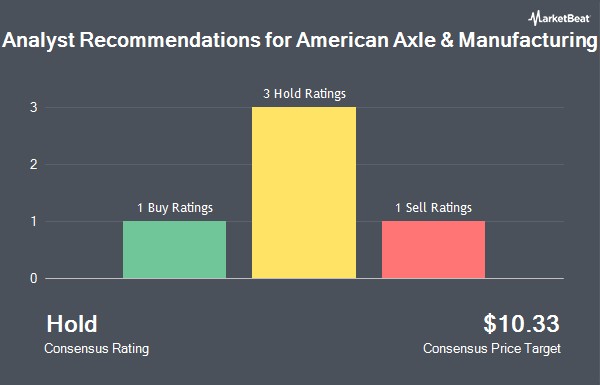Select the red Sell Ratings bar

[x=434, y=250]
